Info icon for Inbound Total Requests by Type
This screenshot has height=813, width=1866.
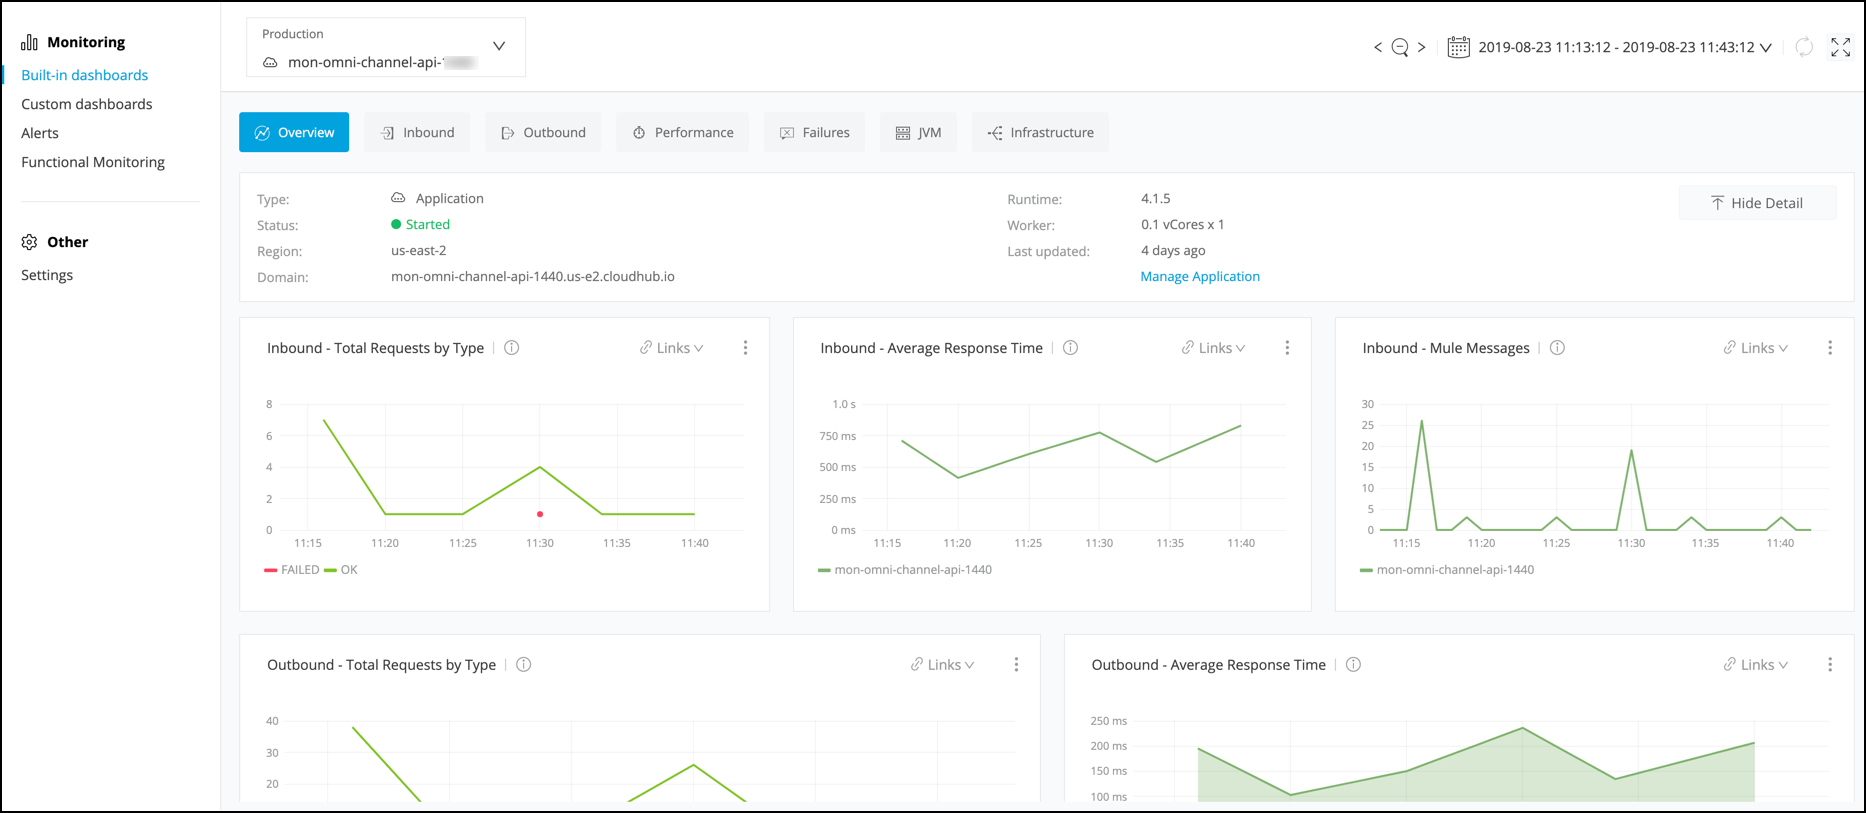[512, 348]
